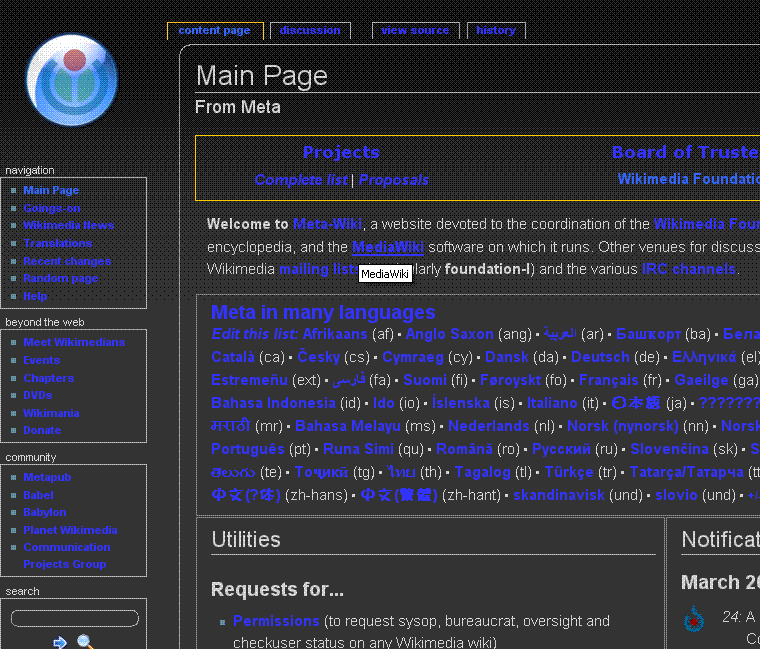The image size is (760, 649).
Task: Click the blue arrow Go icon under search
Action: point(60,642)
